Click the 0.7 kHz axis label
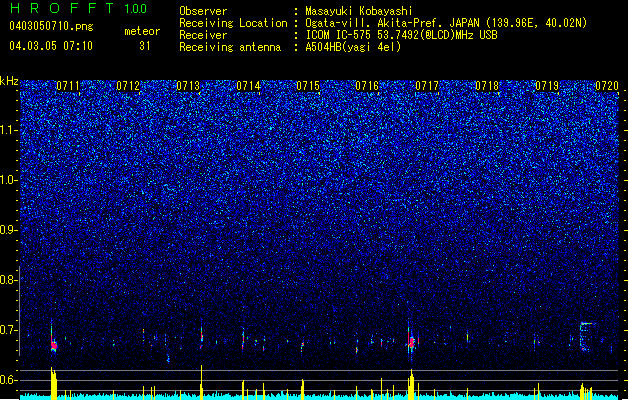629x400 pixels. pos(9,330)
